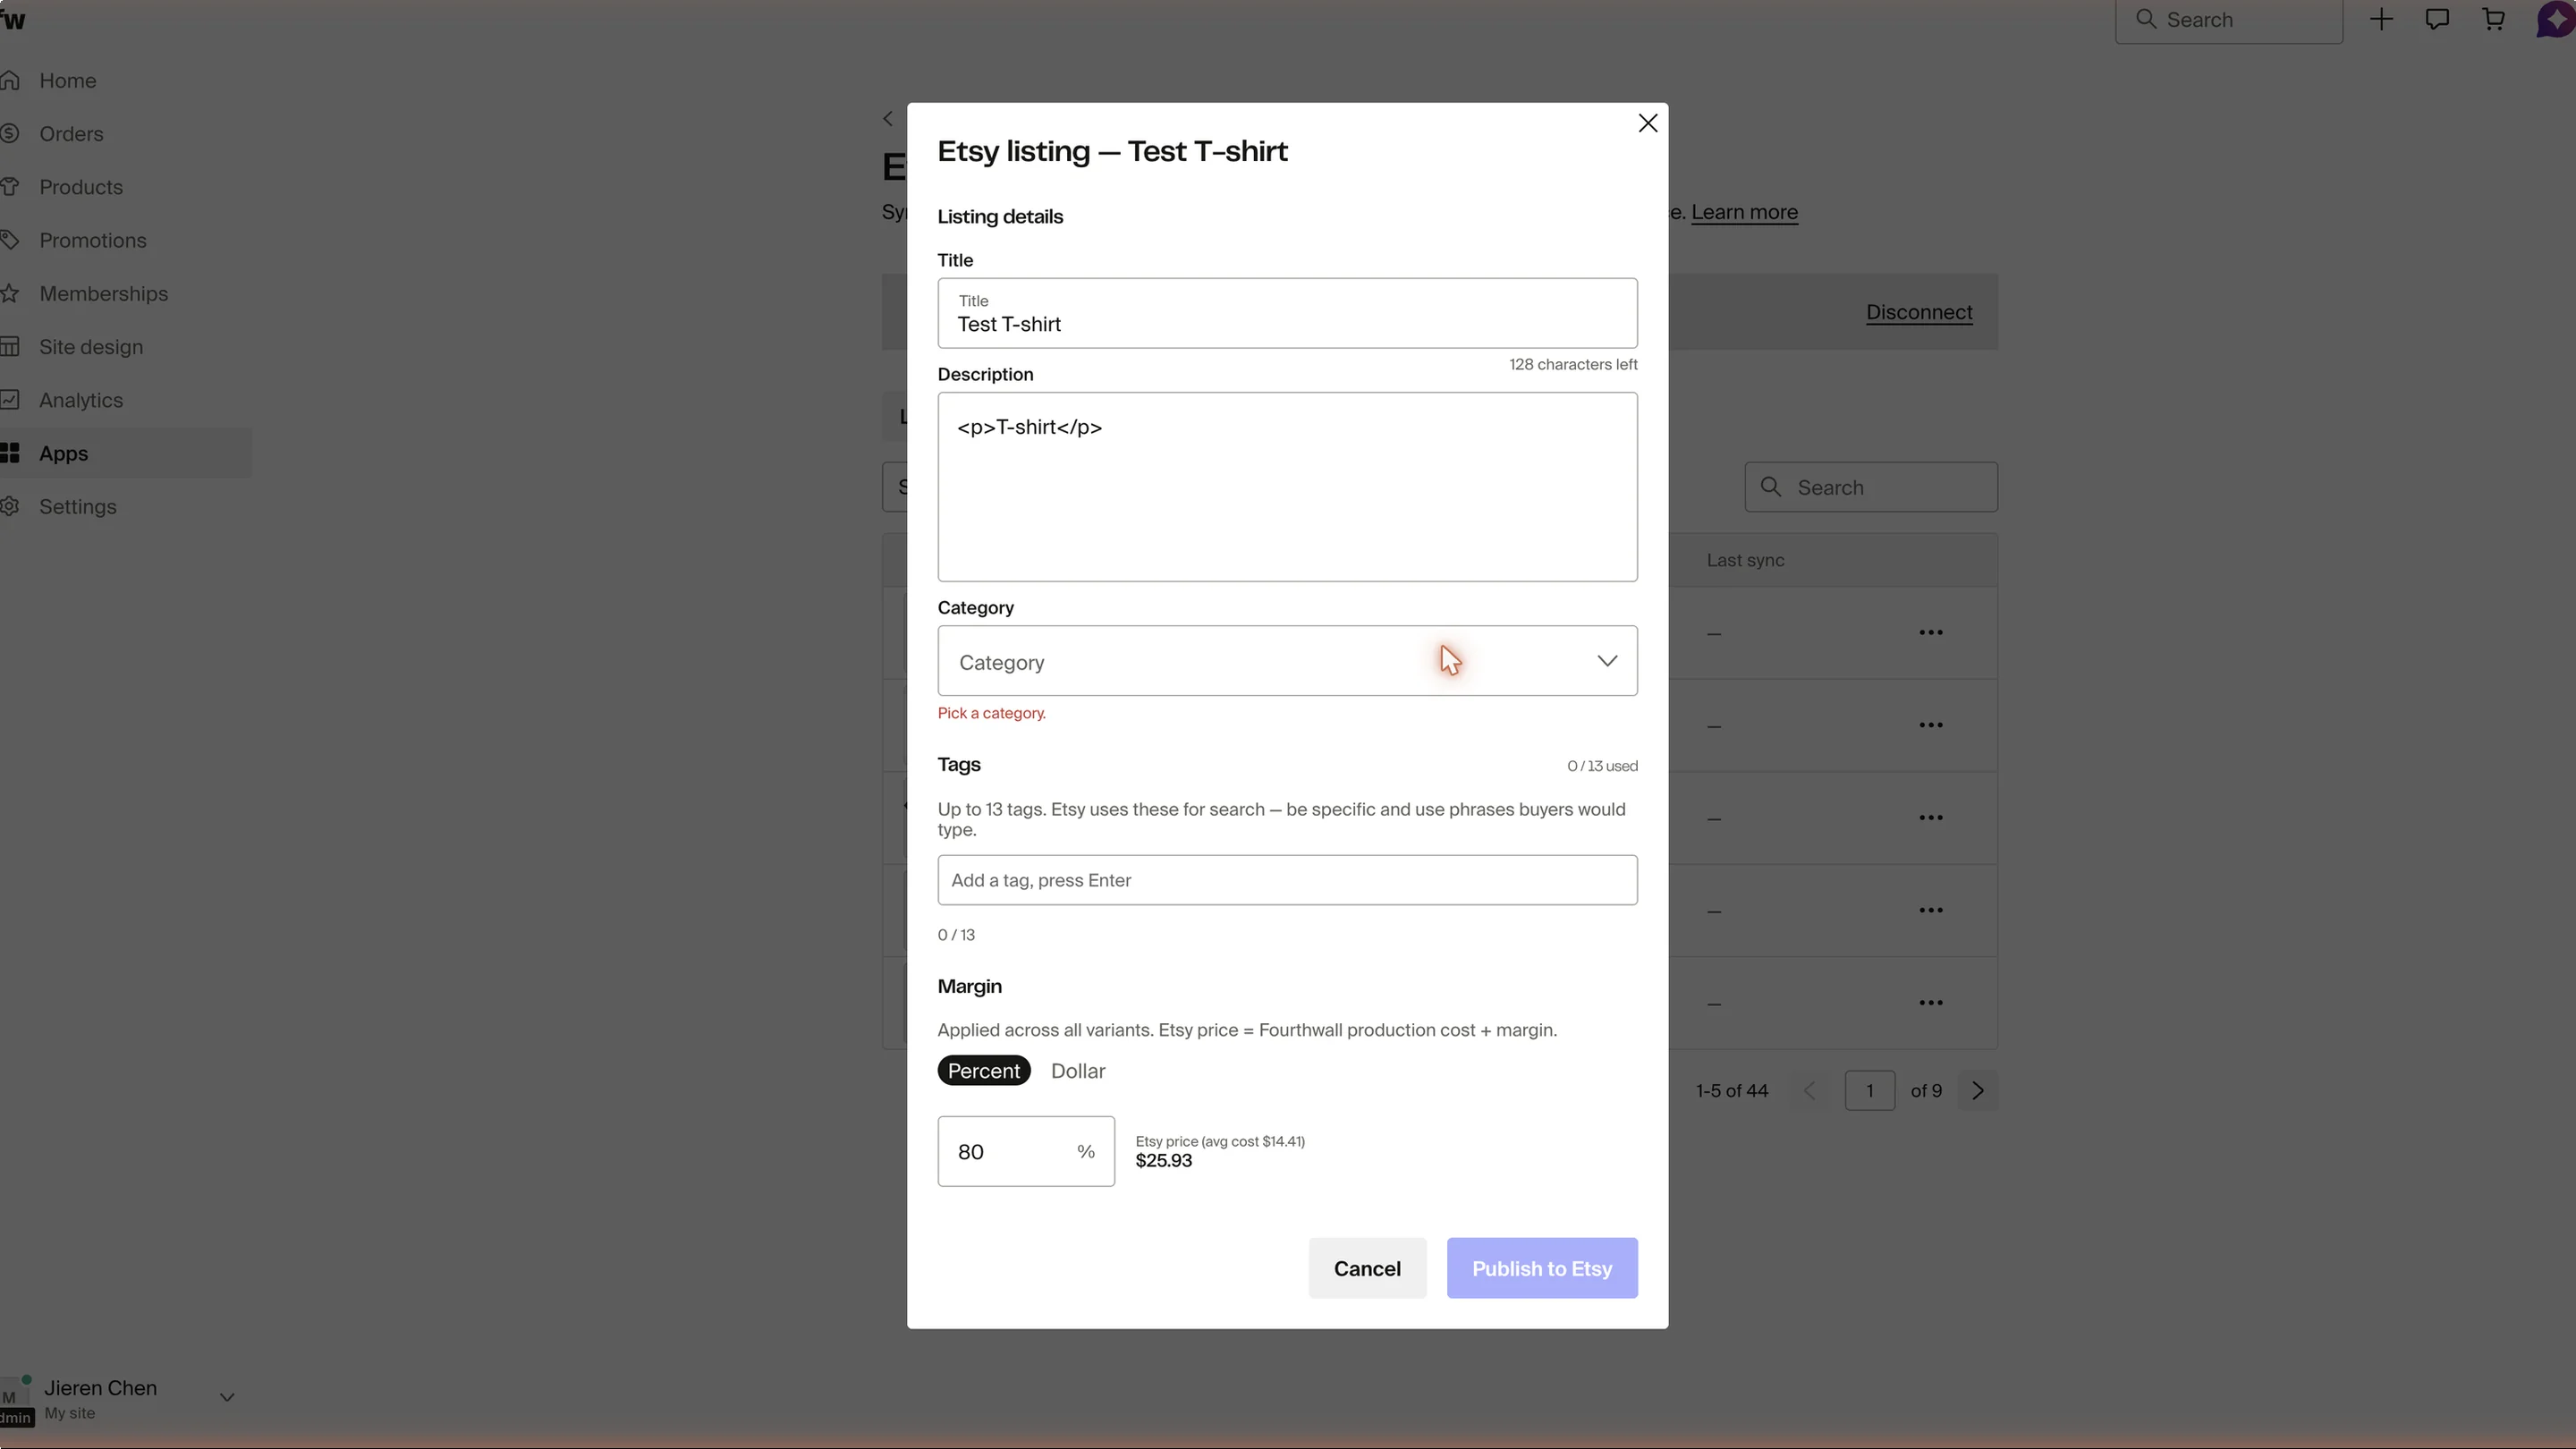2576x1449 pixels.
Task: Expand the Category dropdown
Action: (x=1287, y=661)
